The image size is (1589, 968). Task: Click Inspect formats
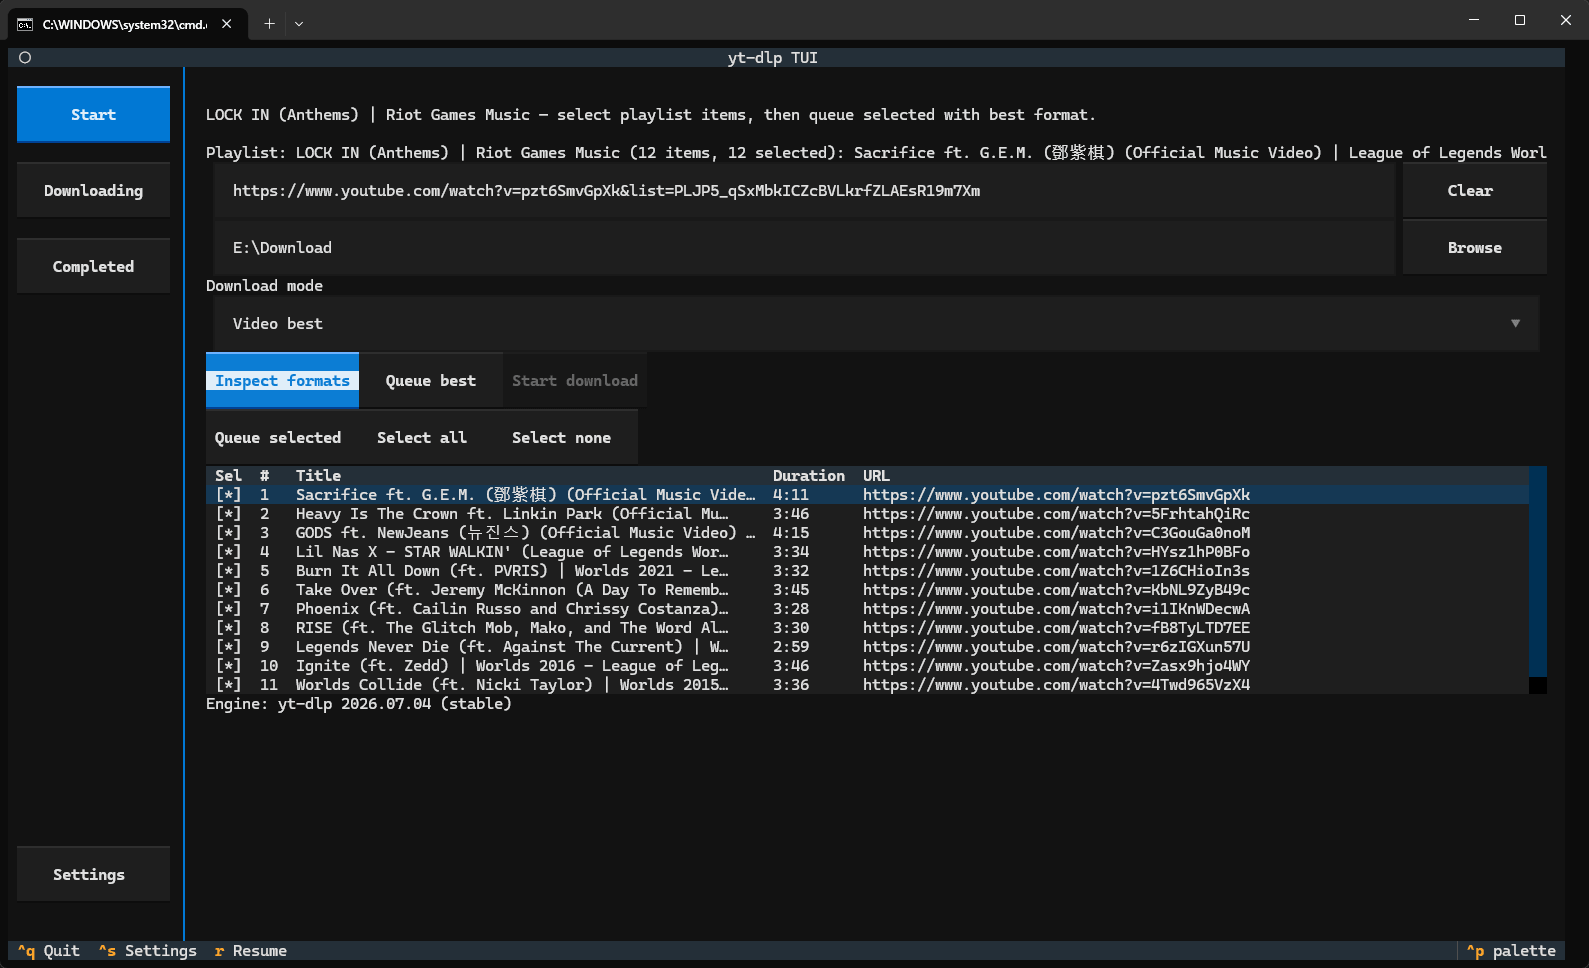282,380
